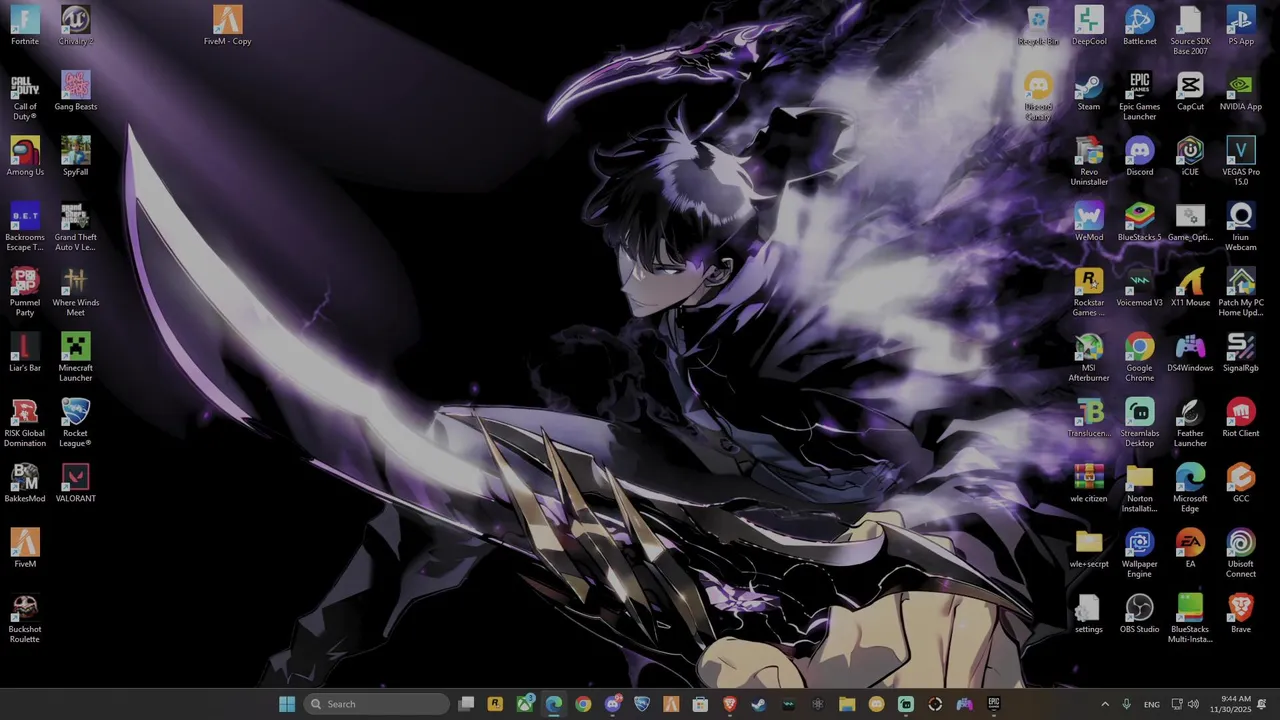Open the PS App desktop icon
The width and height of the screenshot is (1280, 720).
[1241, 25]
